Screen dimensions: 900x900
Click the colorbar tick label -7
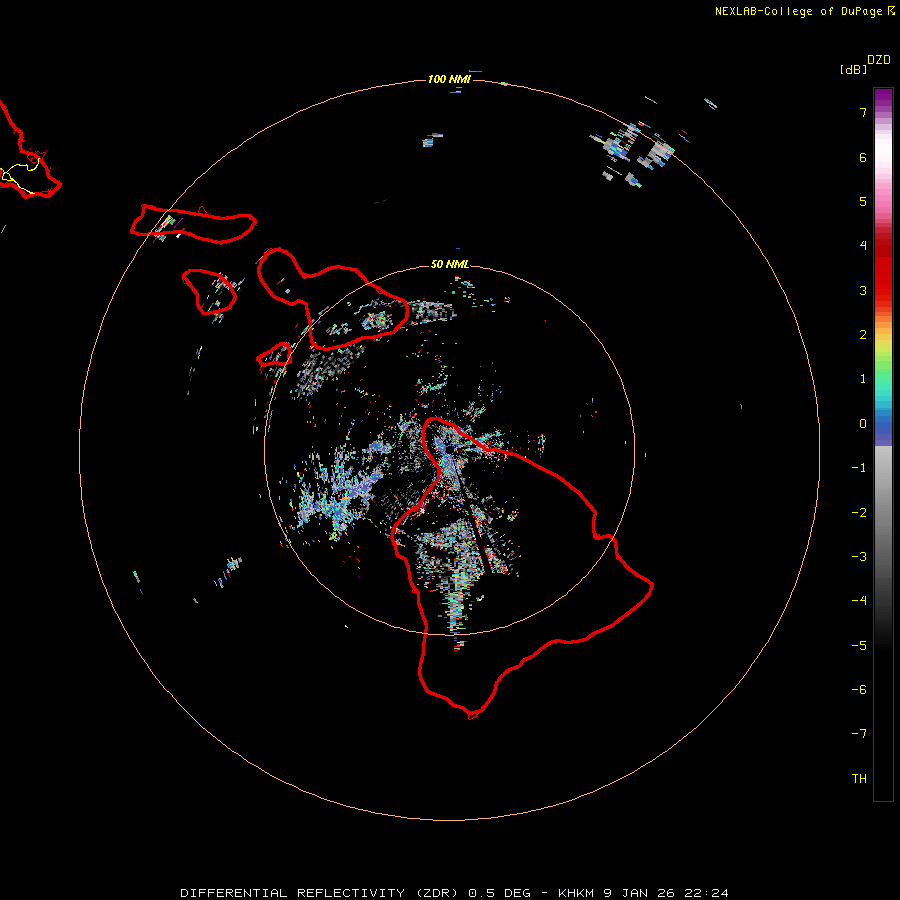(859, 734)
